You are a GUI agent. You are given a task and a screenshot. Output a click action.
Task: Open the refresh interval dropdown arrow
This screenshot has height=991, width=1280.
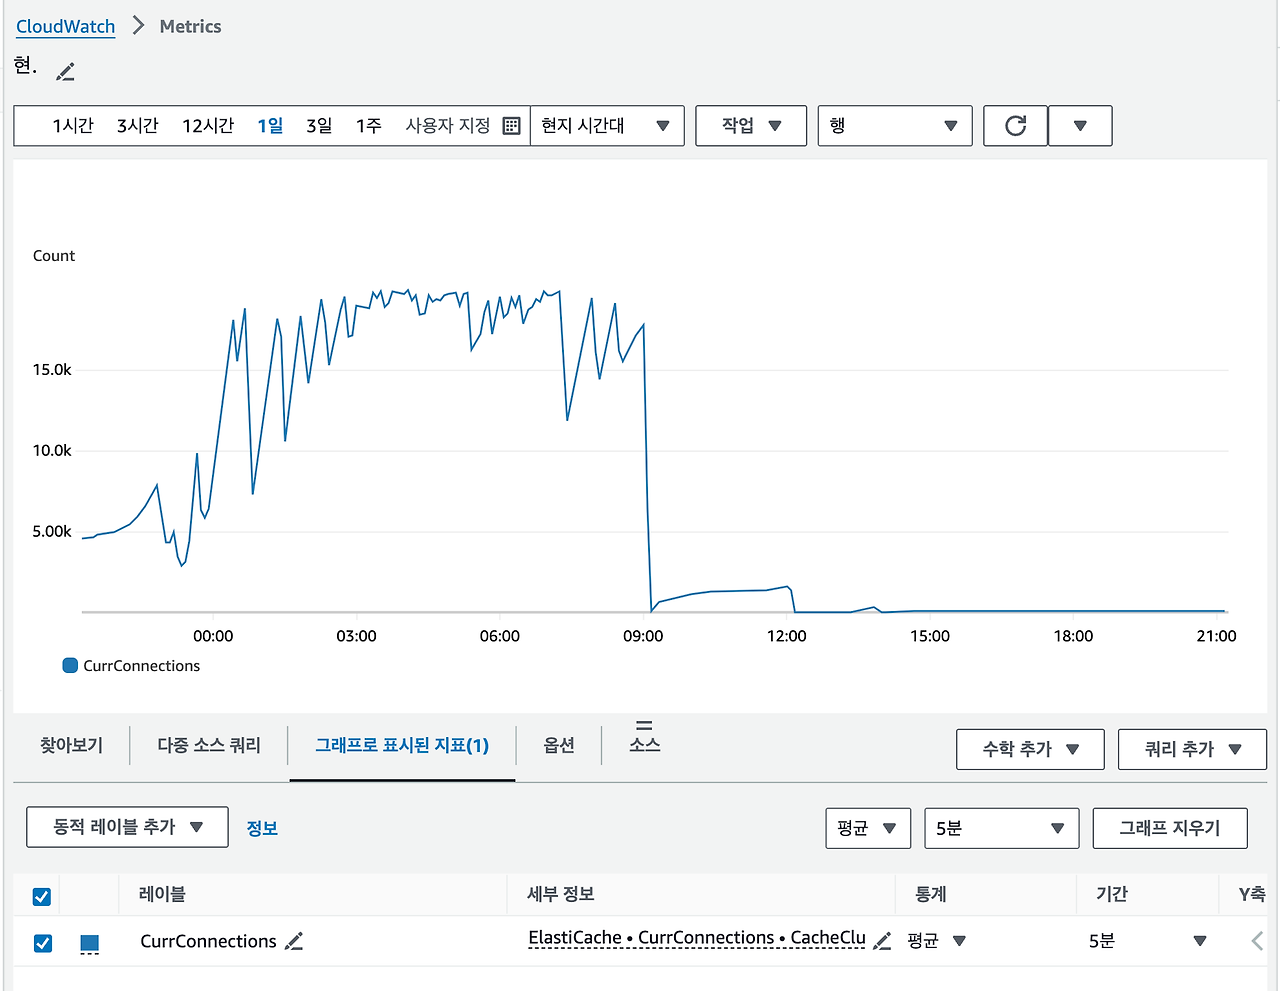tap(1080, 126)
